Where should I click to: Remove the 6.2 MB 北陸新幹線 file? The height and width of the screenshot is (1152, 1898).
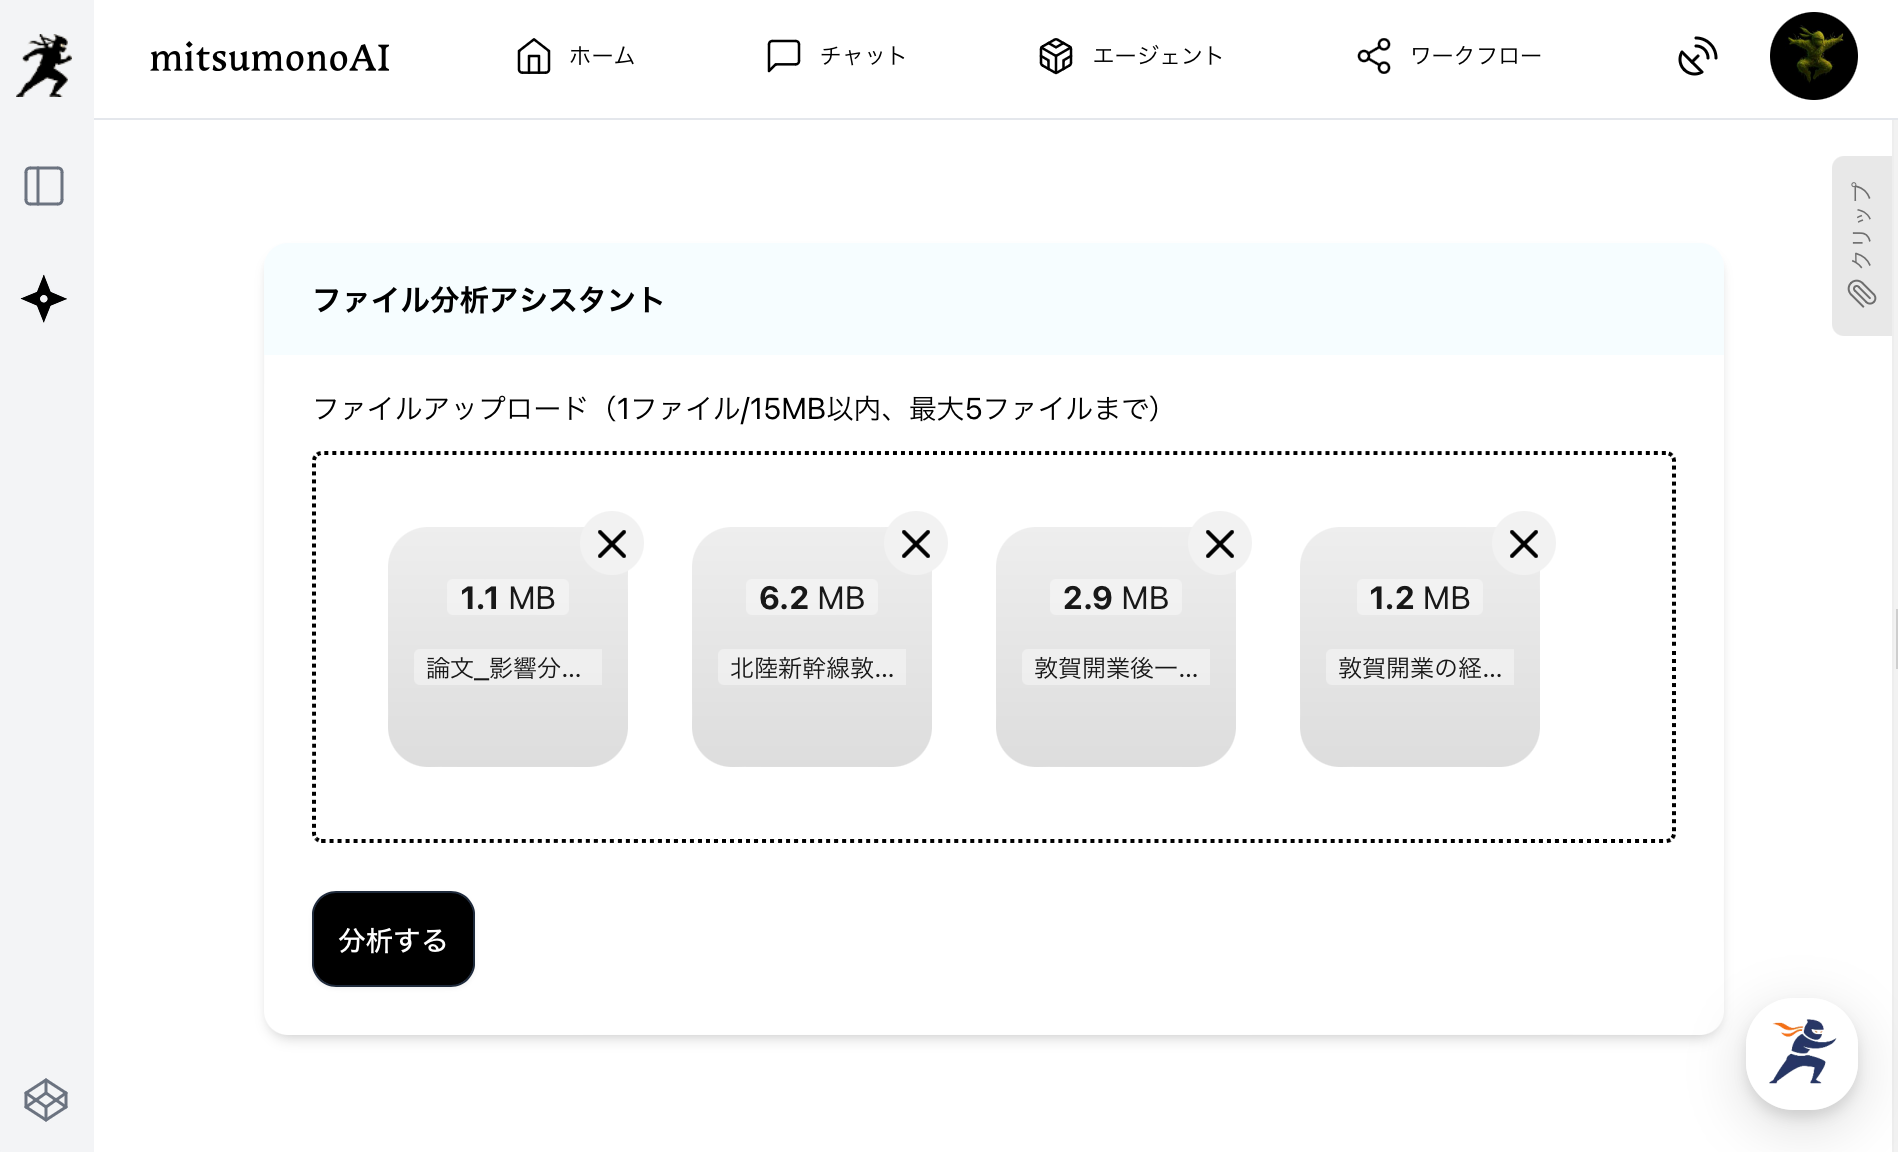916,544
